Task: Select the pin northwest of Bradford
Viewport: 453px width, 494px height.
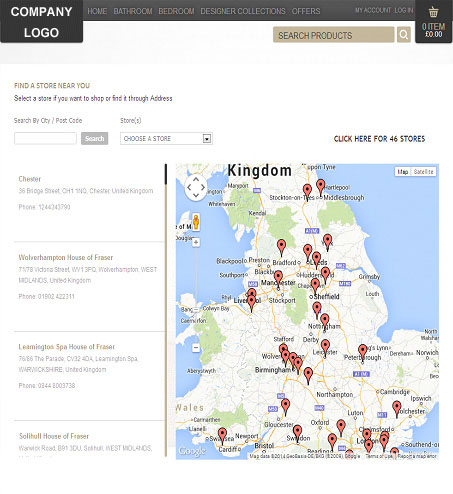Action: [x=282, y=248]
